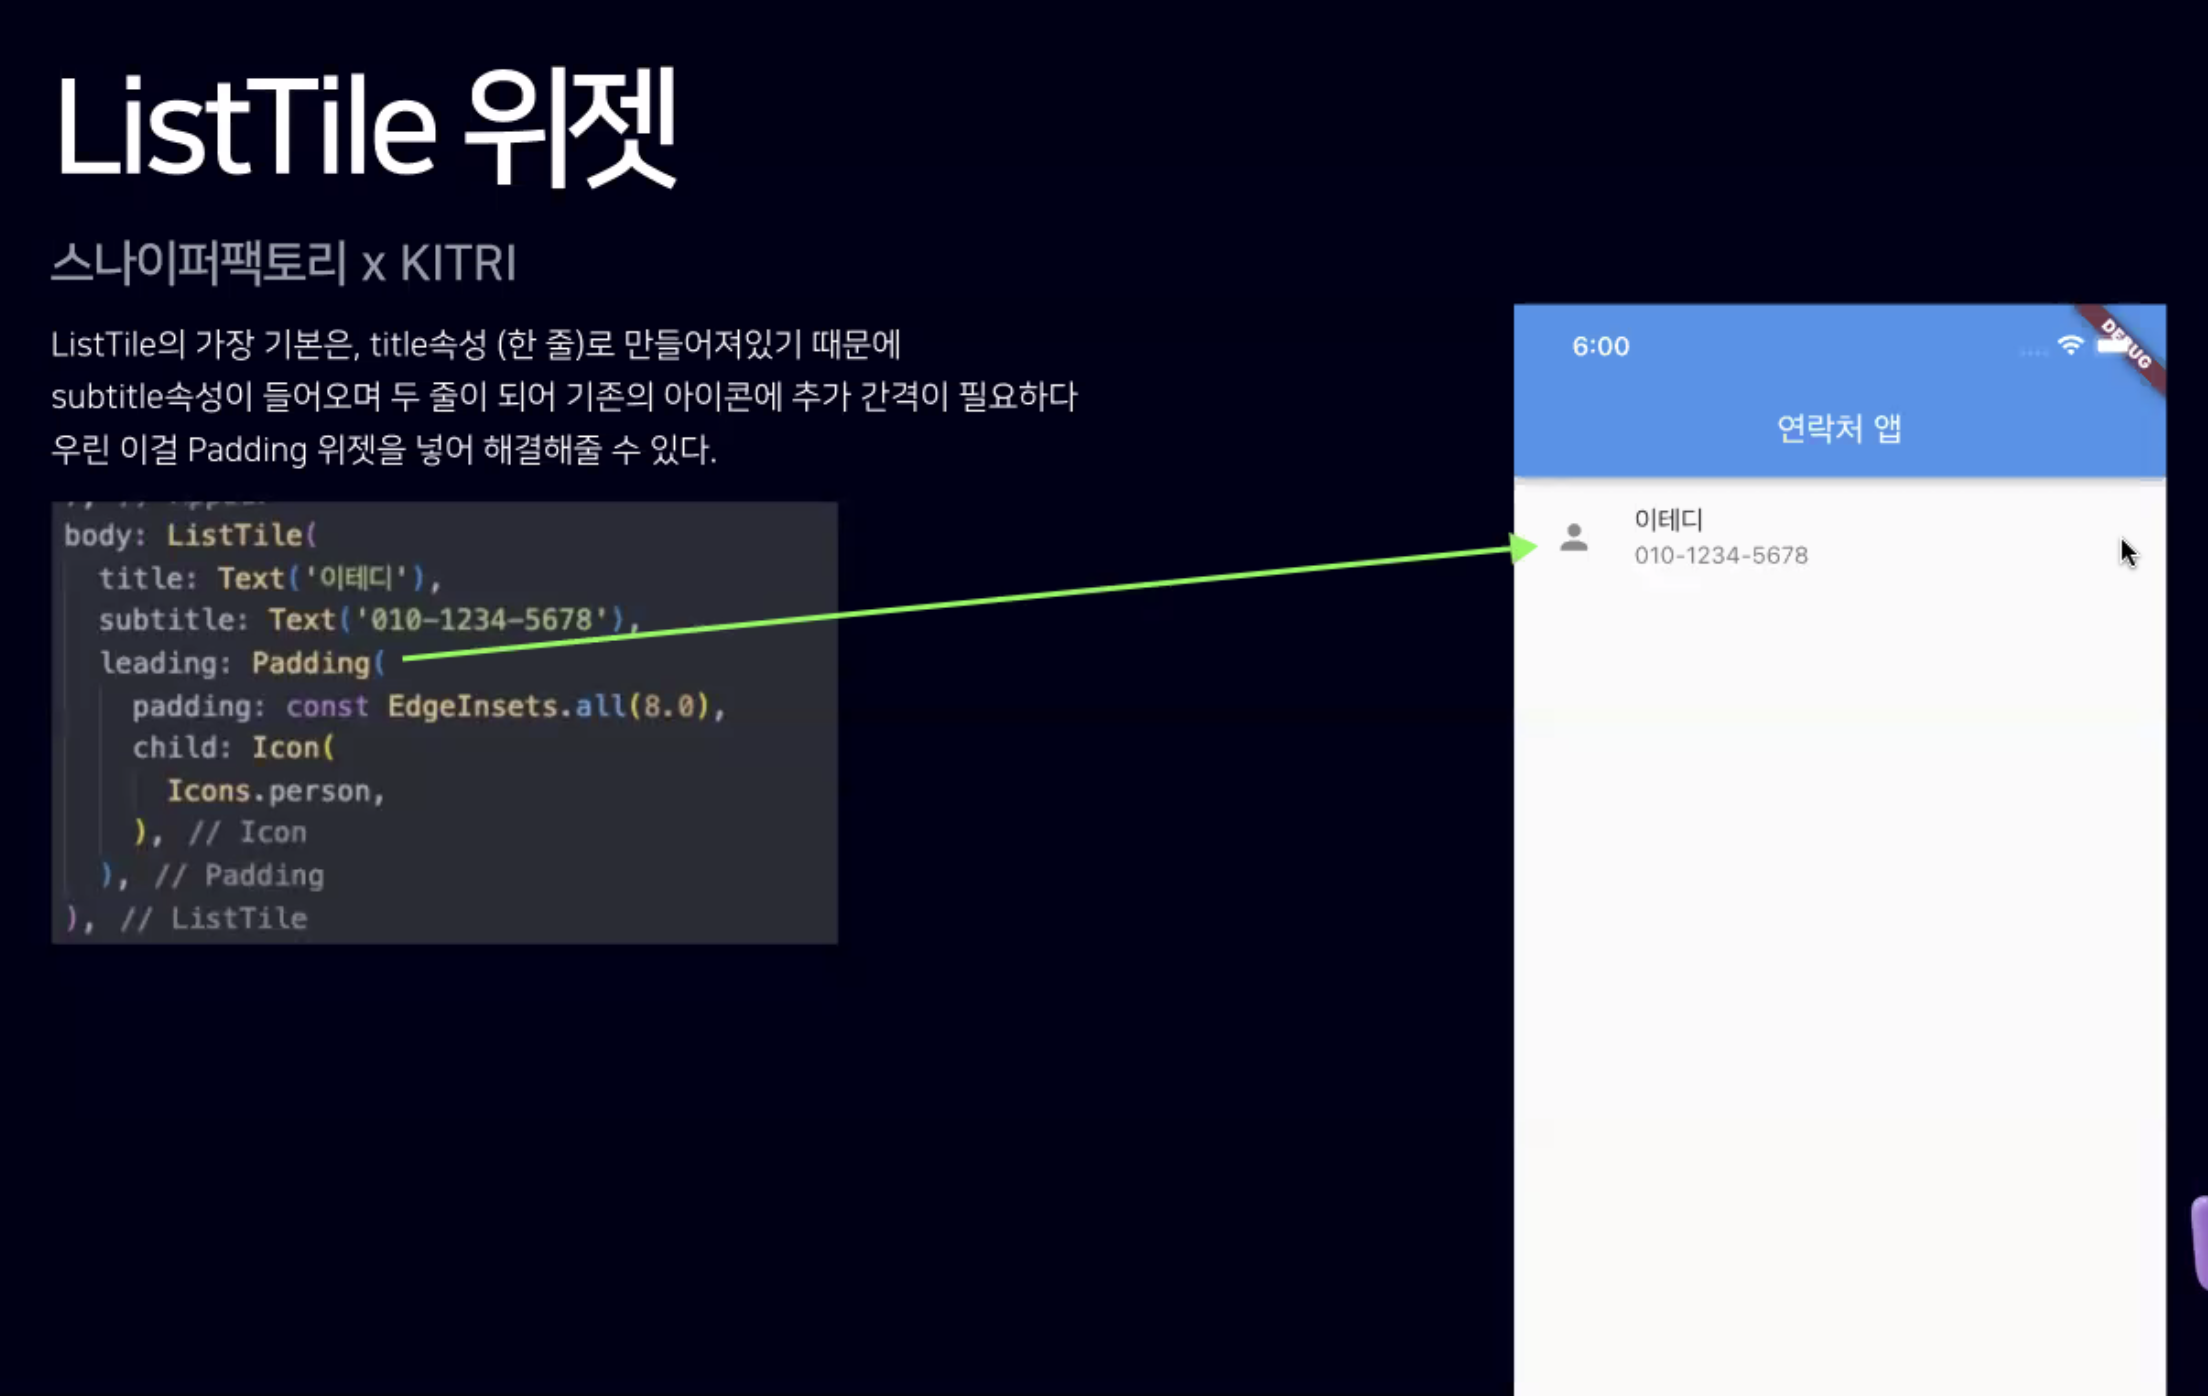Click the purple shape at the right edge
2208x1396 pixels.
(x=2199, y=1242)
